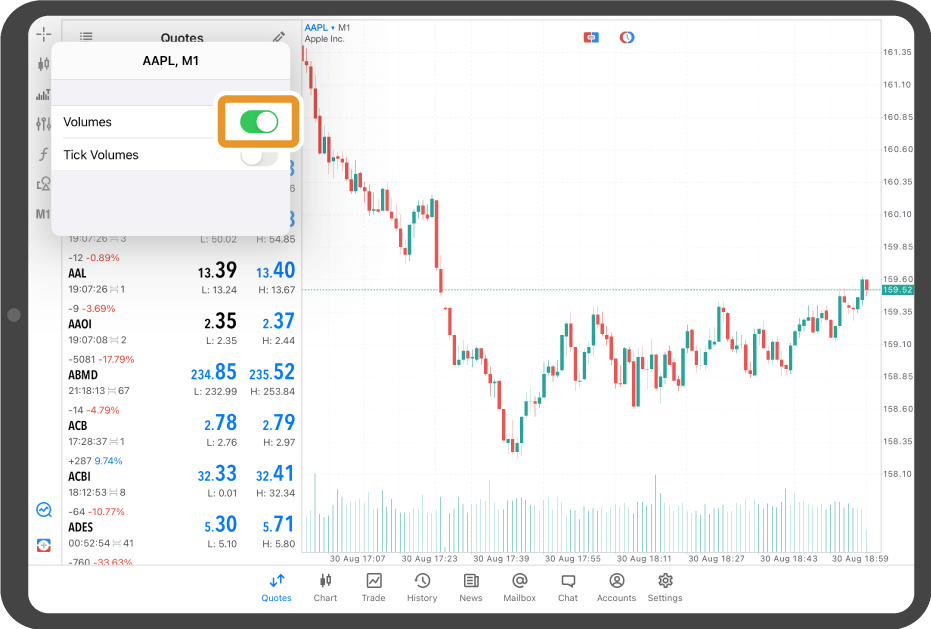This screenshot has width=931, height=629.
Task: Turn off the Volumes switch
Action: point(259,122)
